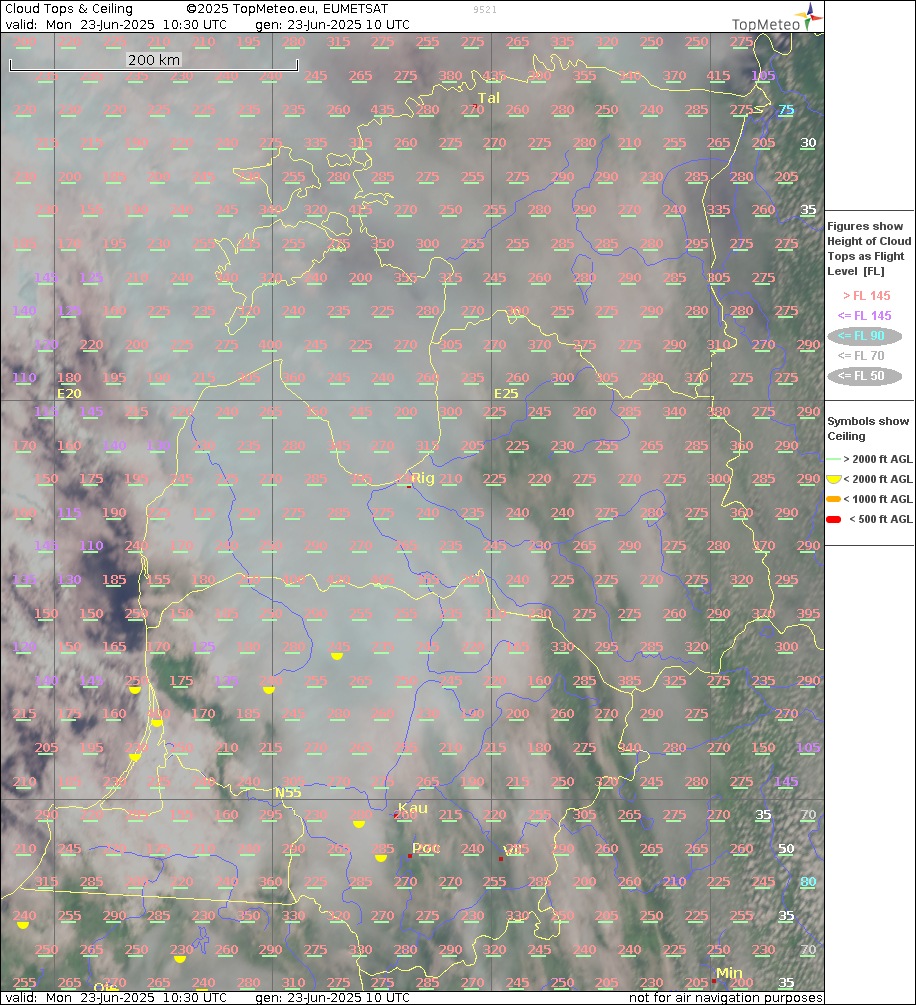
Task: Click the '<= FL 50' legend entry
Action: [864, 376]
